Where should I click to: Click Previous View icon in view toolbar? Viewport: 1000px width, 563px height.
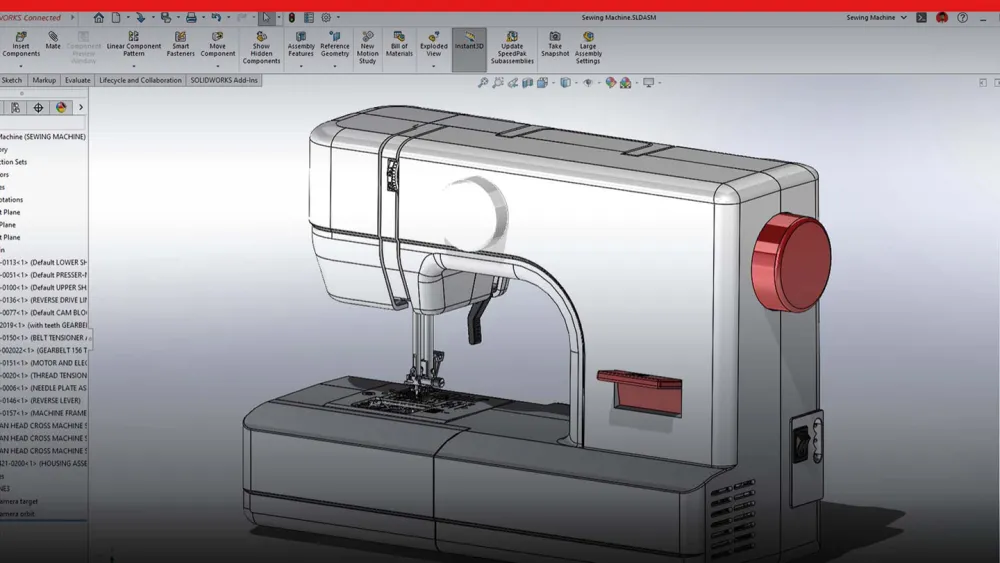[513, 82]
